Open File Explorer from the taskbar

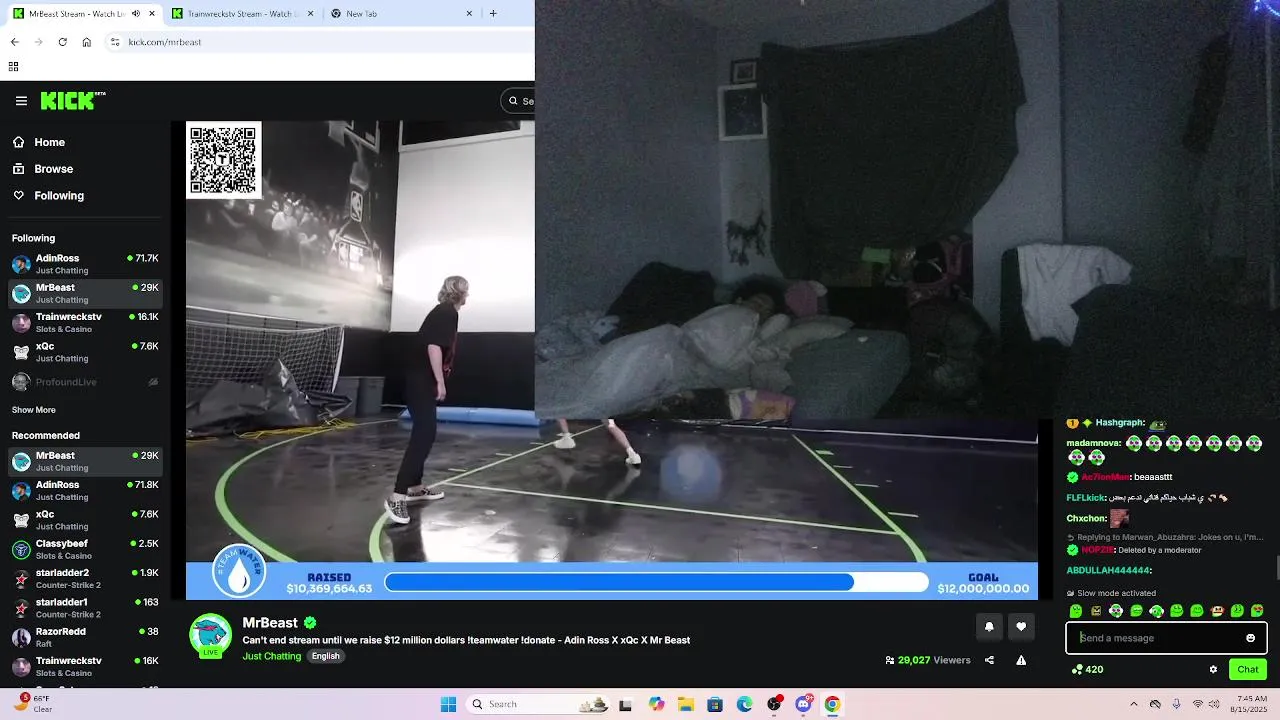[x=685, y=704]
